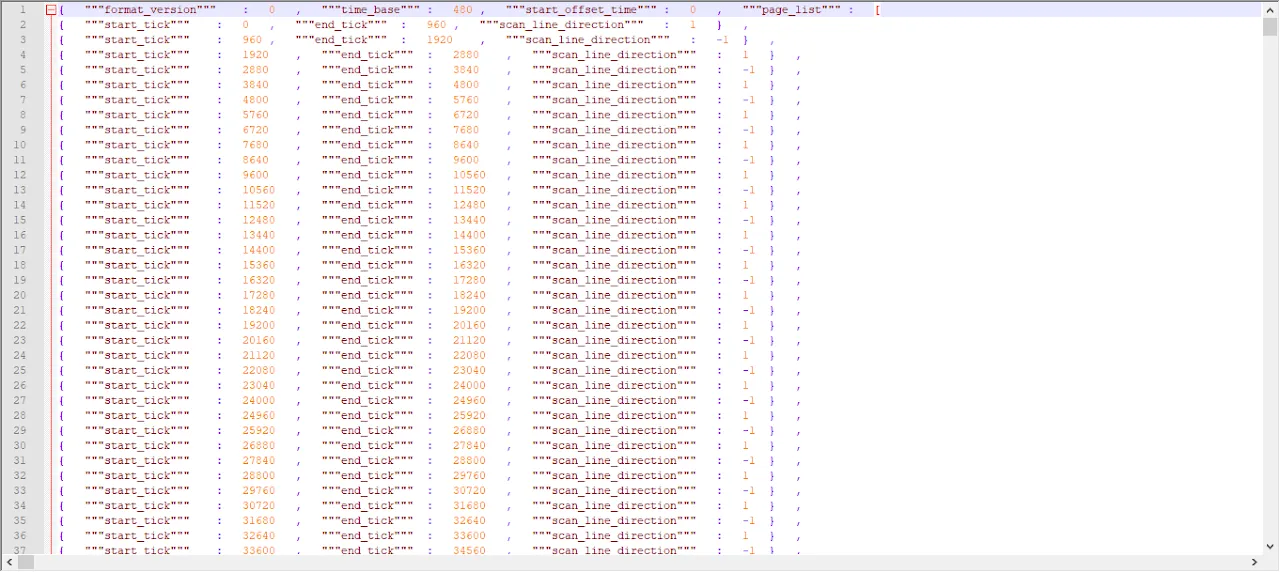Click the time_base value 480

(462, 10)
